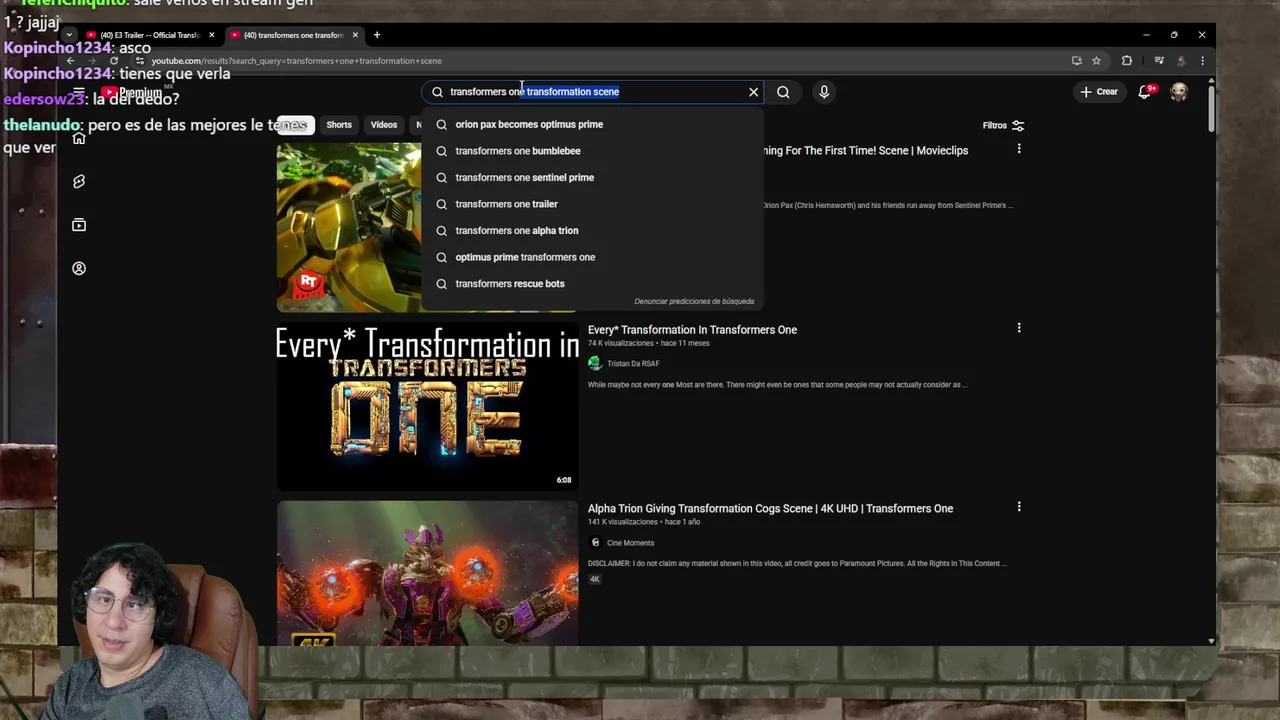Screen dimensions: 1280x720
Task: Click Alpha Trion 4K video thumbnail
Action: 427,573
